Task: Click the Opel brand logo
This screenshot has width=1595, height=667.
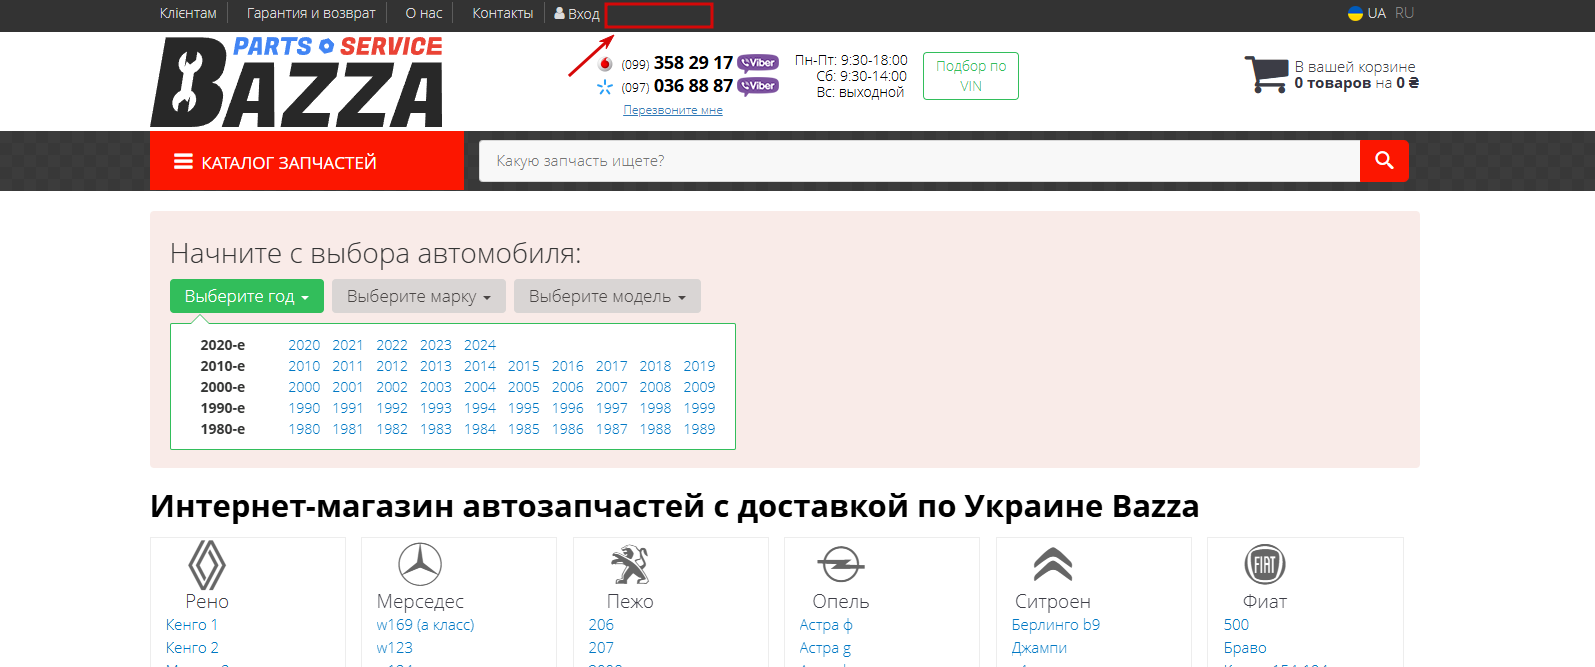Action: 841,564
